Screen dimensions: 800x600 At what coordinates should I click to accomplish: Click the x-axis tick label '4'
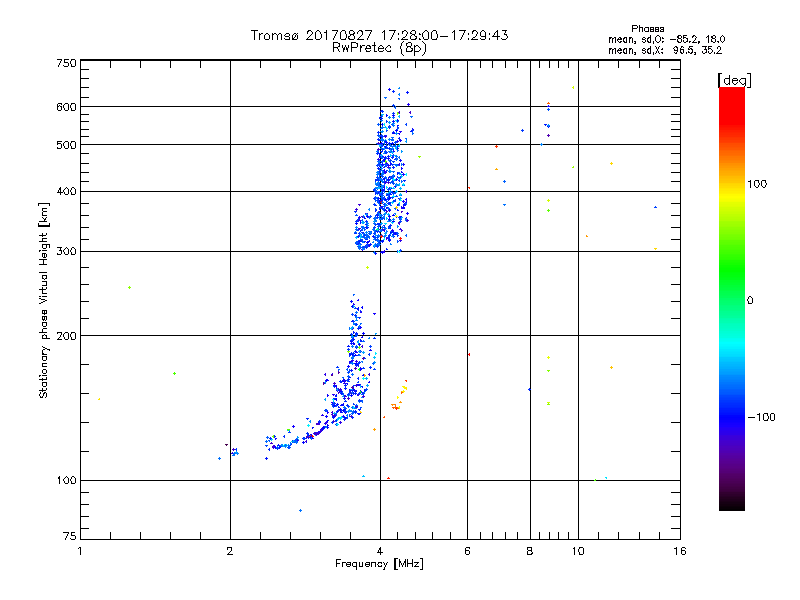[x=380, y=551]
